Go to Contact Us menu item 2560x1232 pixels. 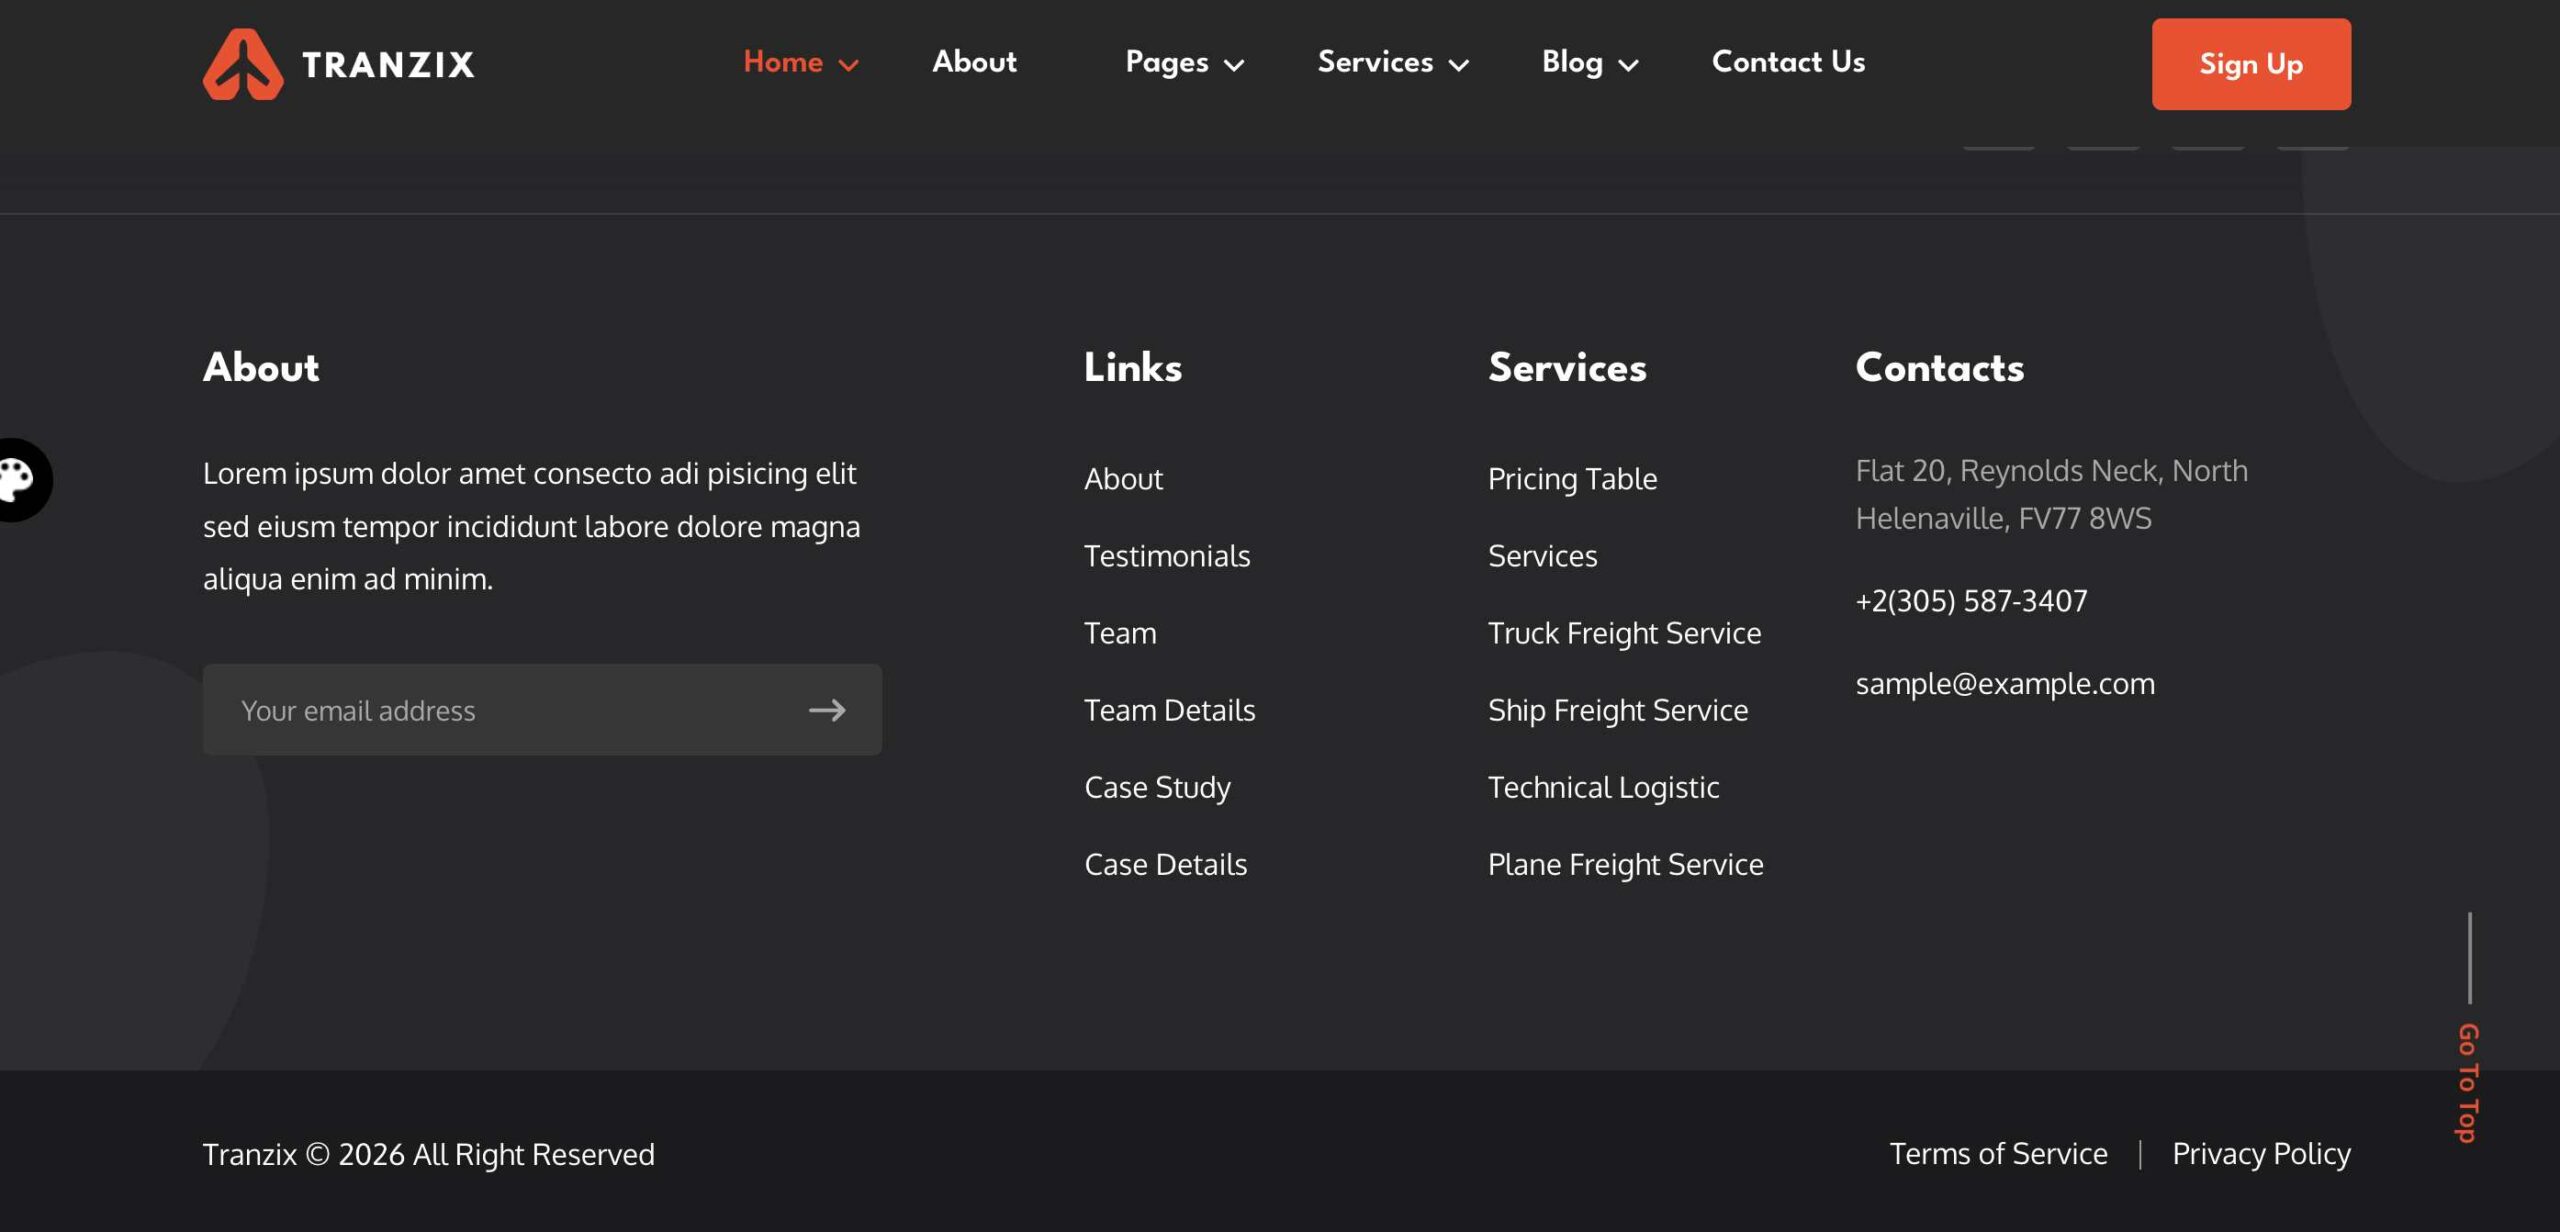[1788, 62]
